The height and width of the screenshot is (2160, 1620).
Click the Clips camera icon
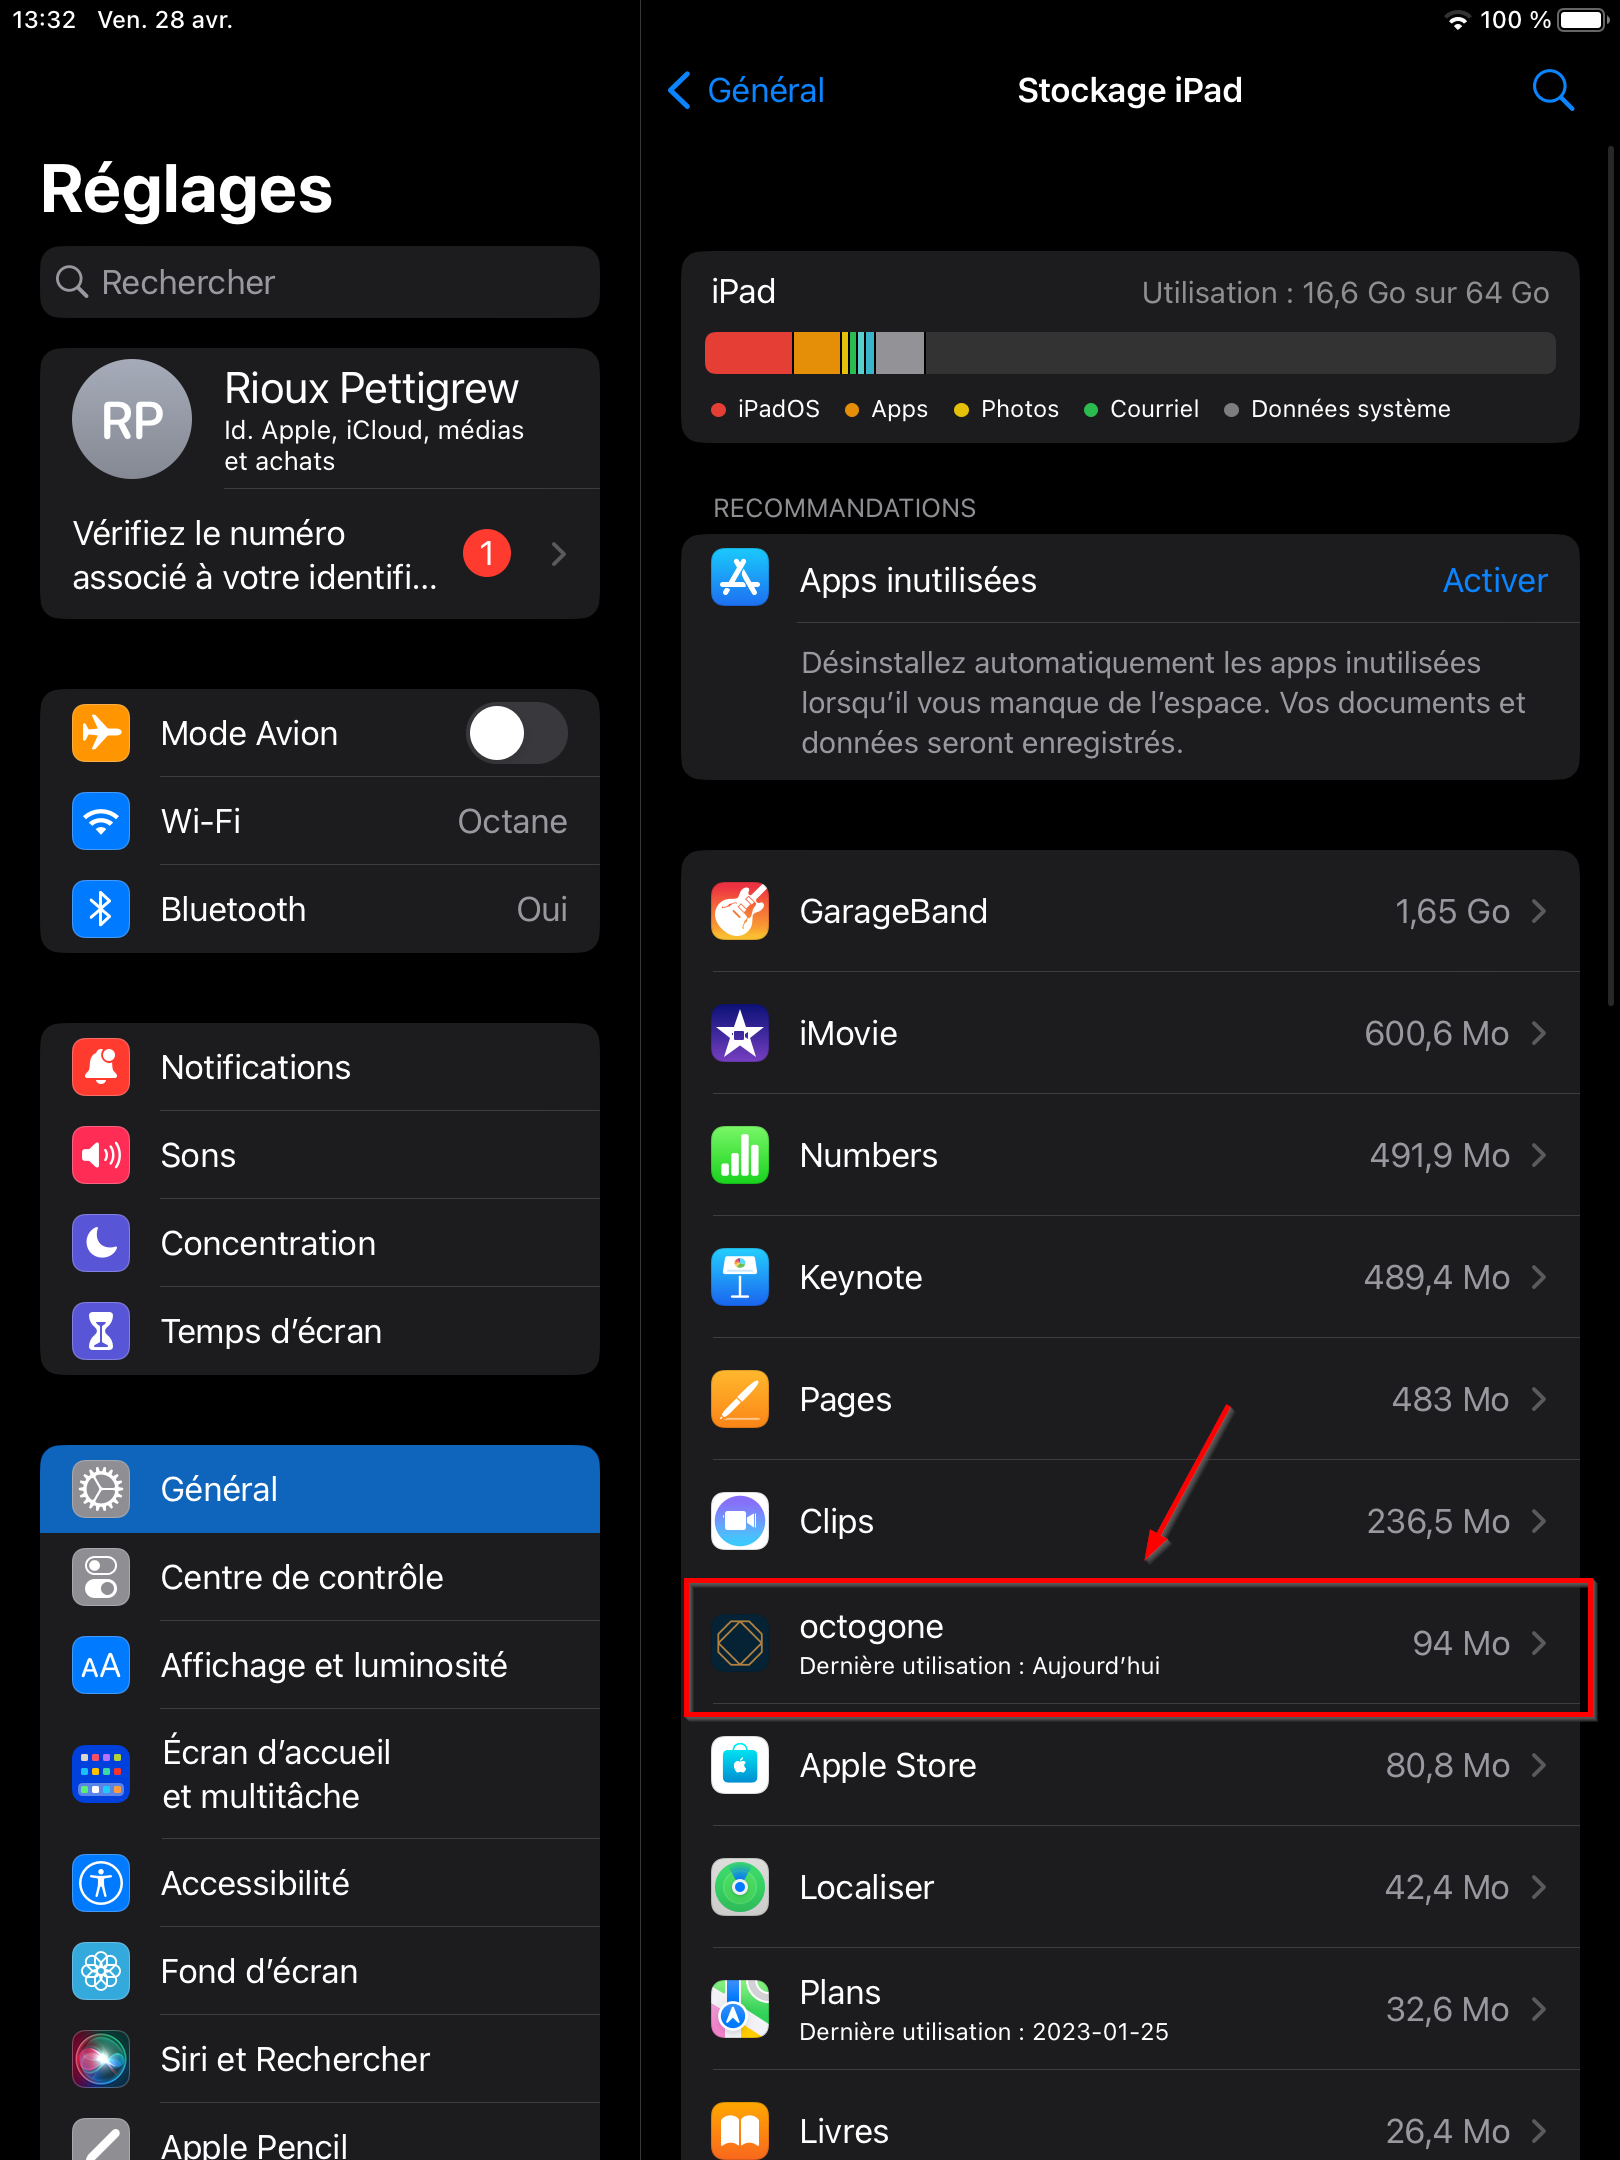coord(740,1521)
